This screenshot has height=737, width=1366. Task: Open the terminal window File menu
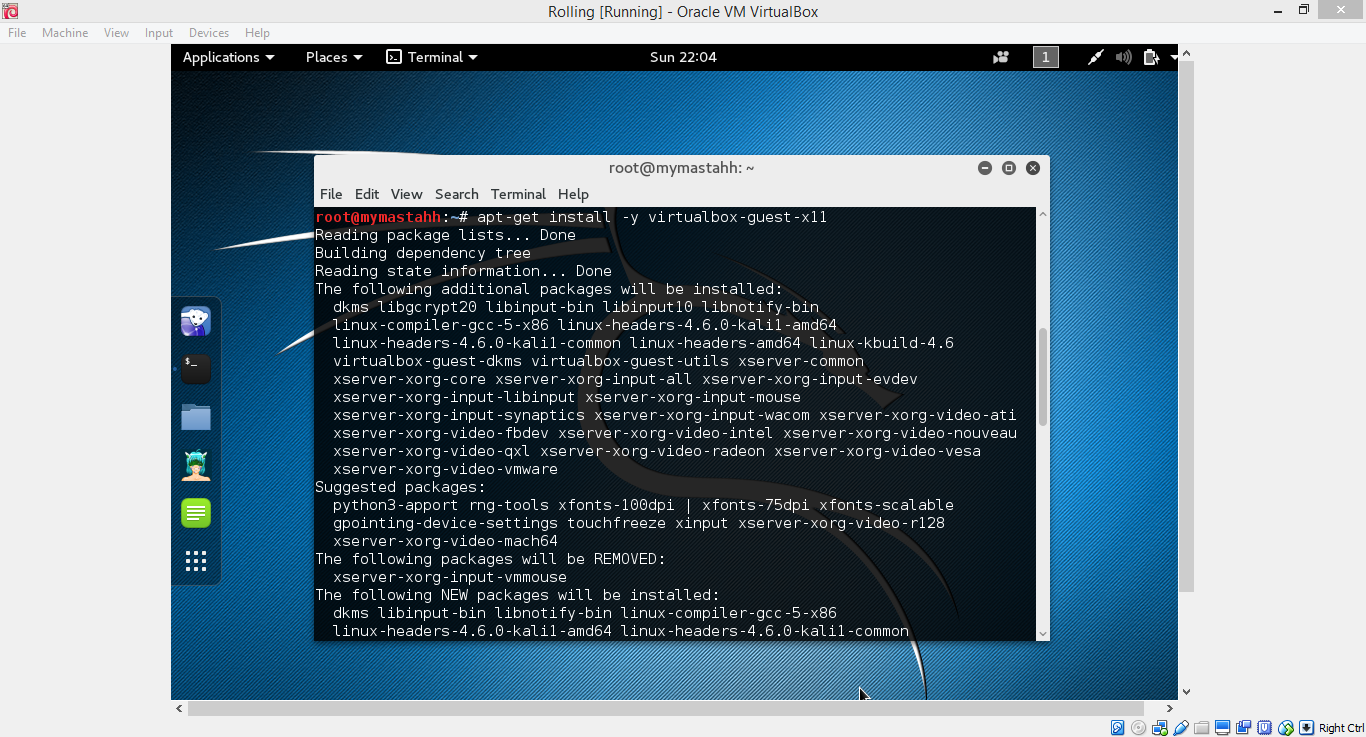(x=331, y=194)
